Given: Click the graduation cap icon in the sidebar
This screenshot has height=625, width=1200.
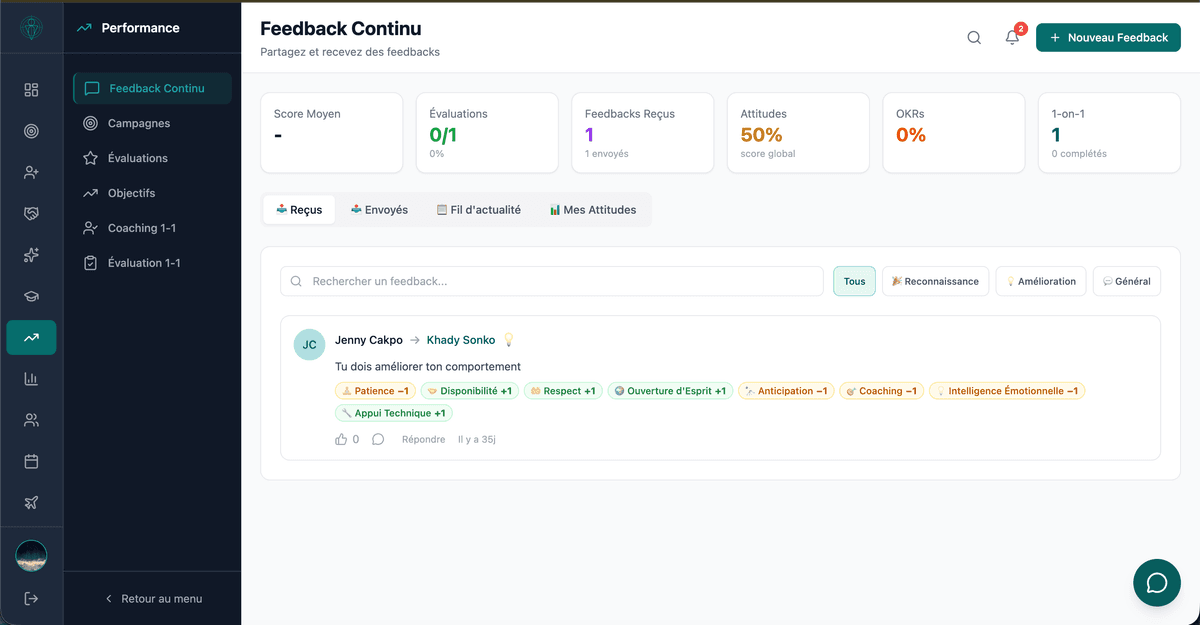Looking at the screenshot, I should pos(31,296).
